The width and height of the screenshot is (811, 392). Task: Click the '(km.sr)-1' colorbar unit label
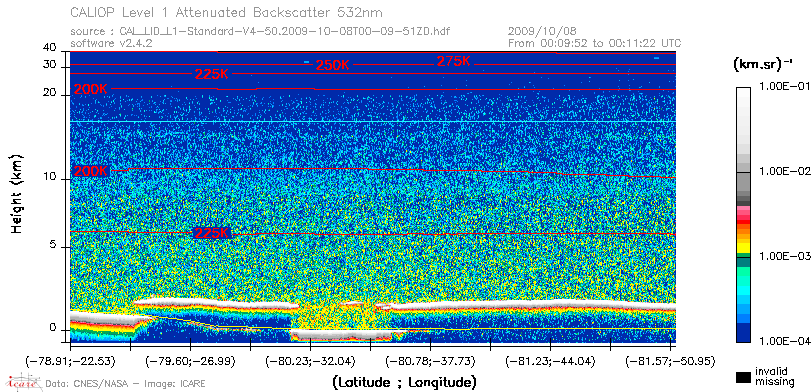763,65
